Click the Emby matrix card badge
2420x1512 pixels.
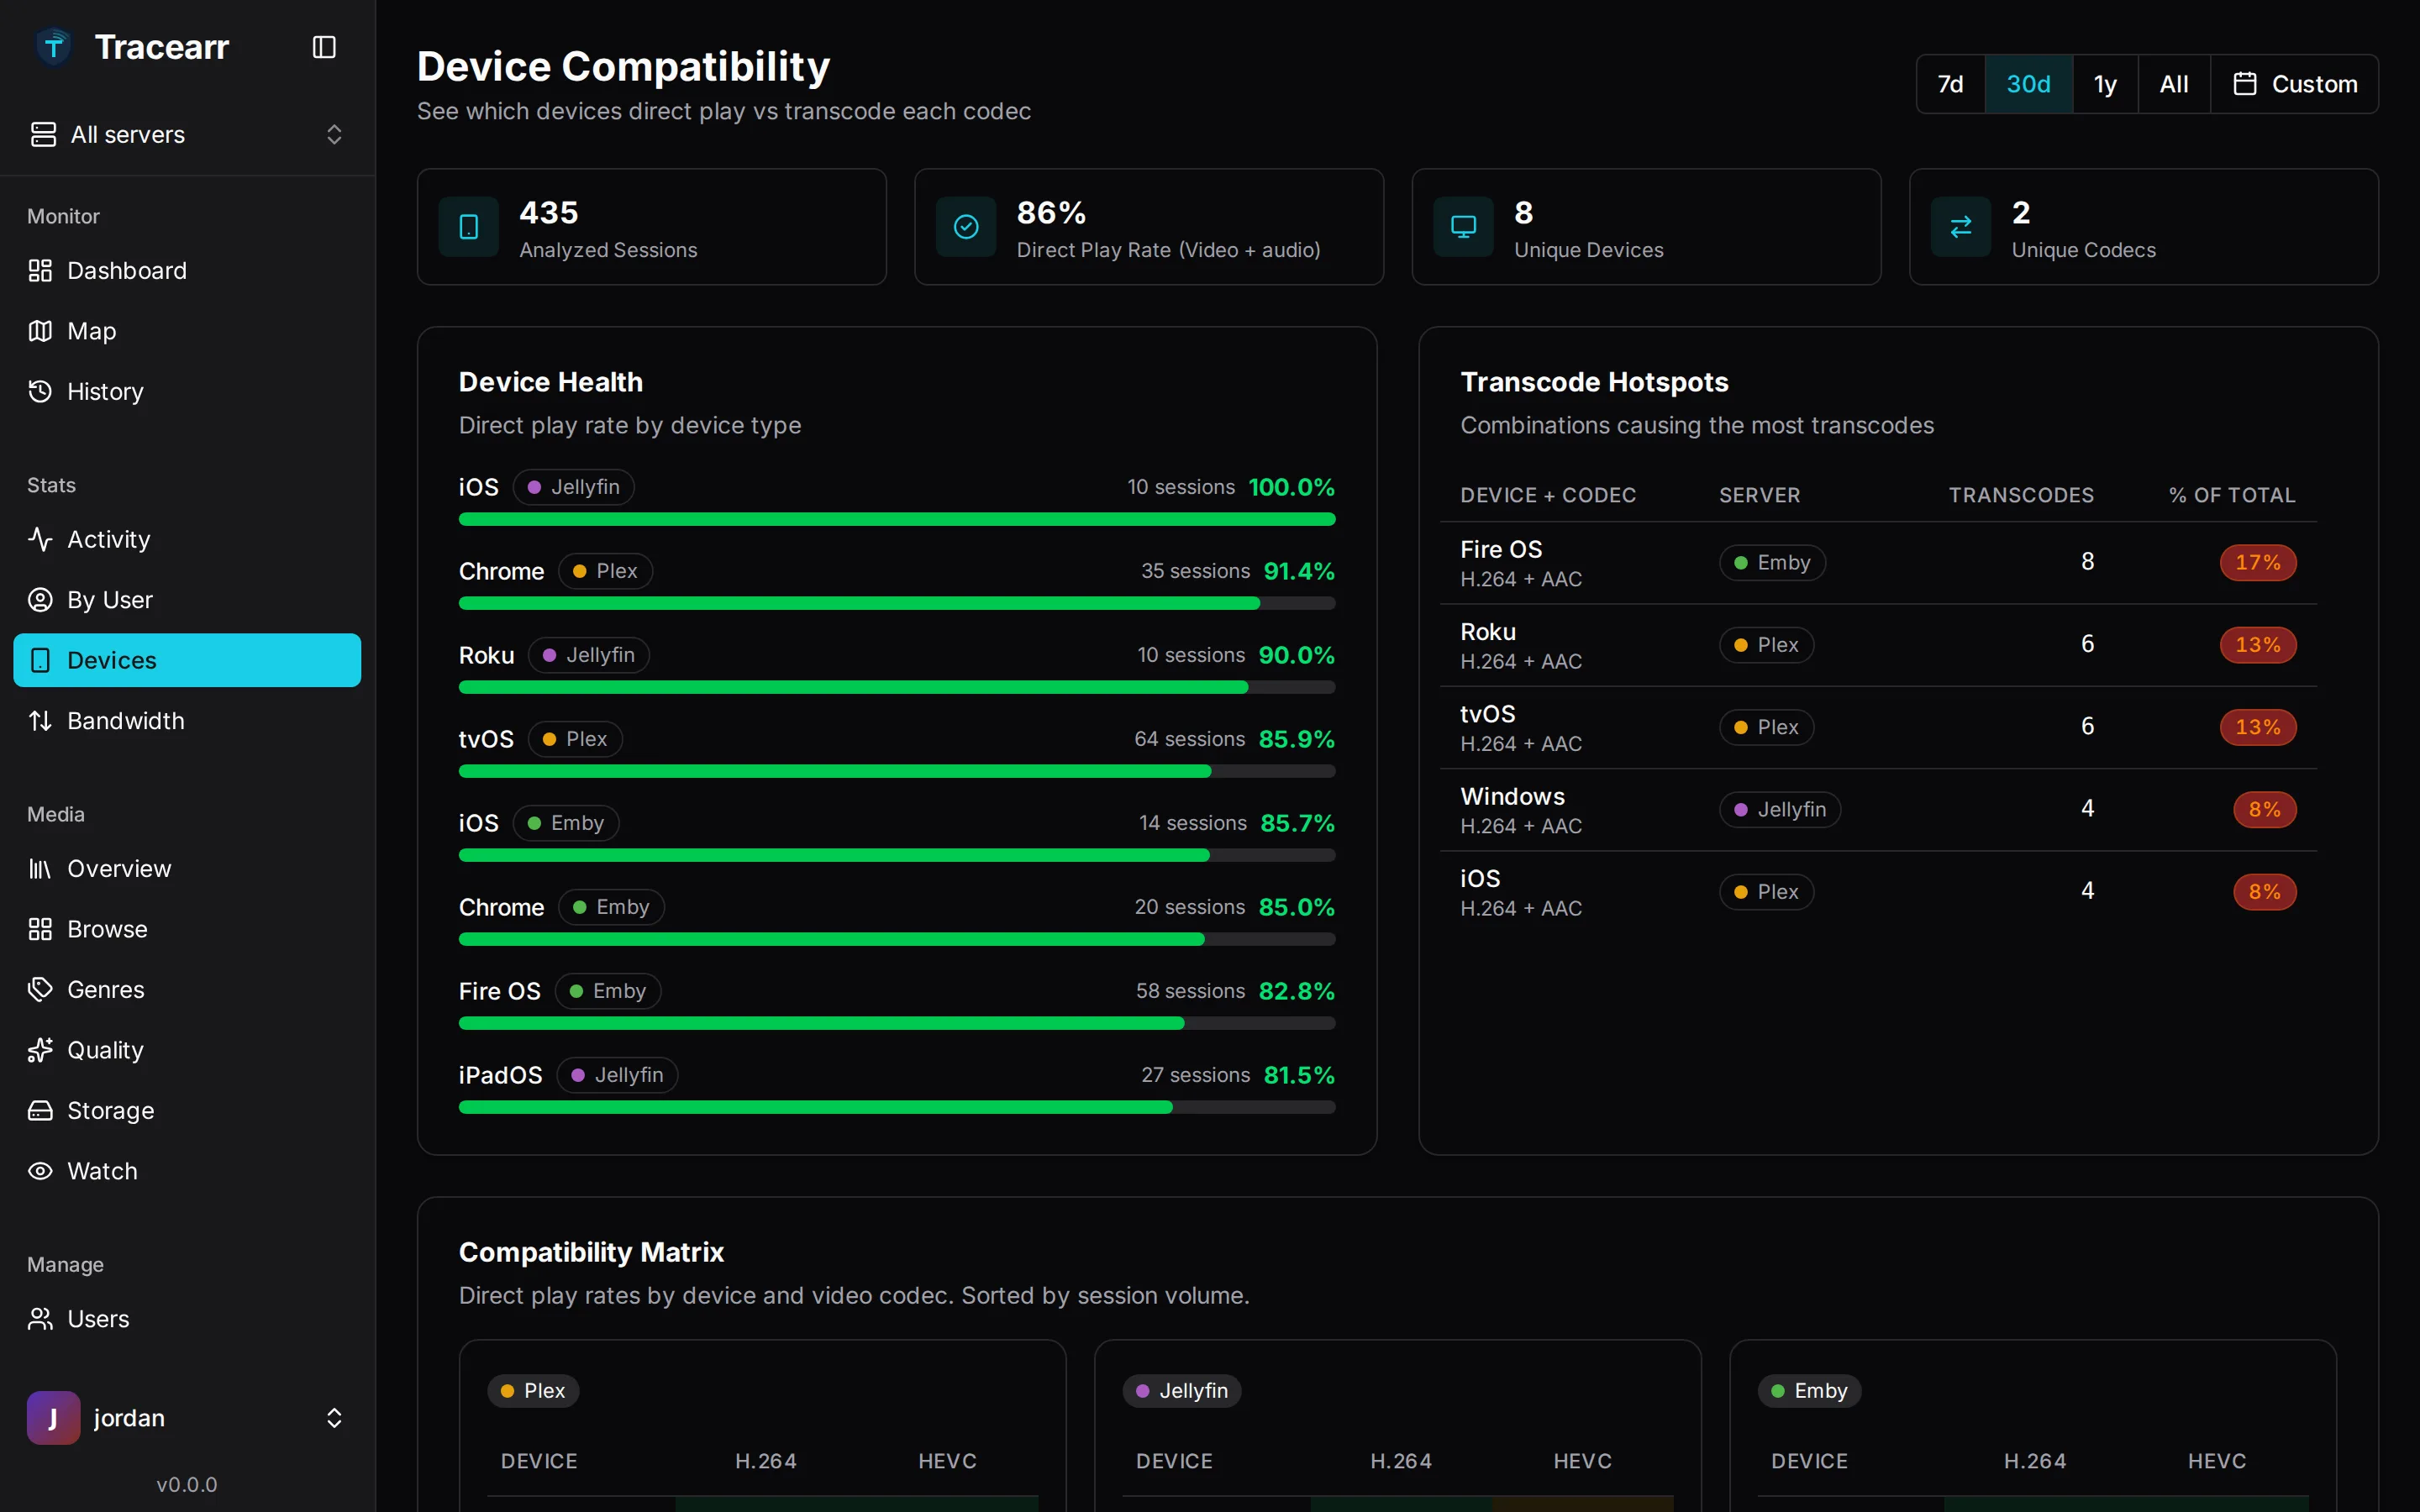pos(1810,1391)
